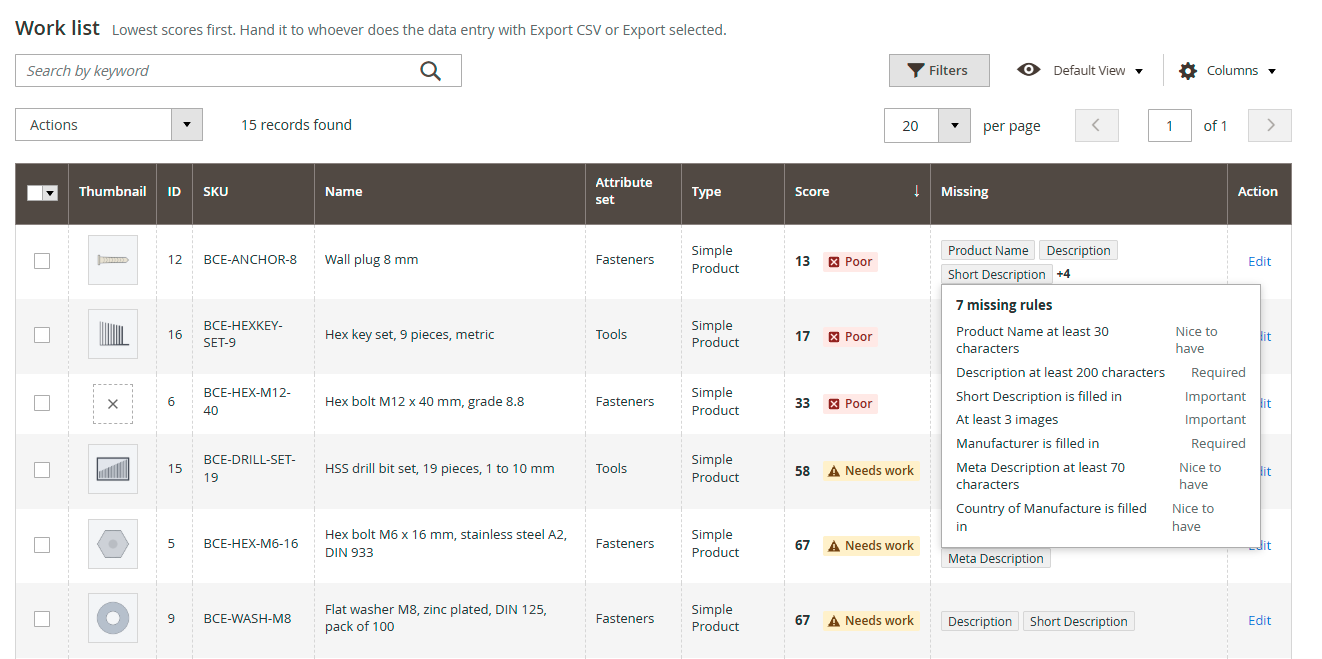This screenshot has height=659, width=1322.
Task: Expand the per page count dropdown
Action: click(x=954, y=125)
